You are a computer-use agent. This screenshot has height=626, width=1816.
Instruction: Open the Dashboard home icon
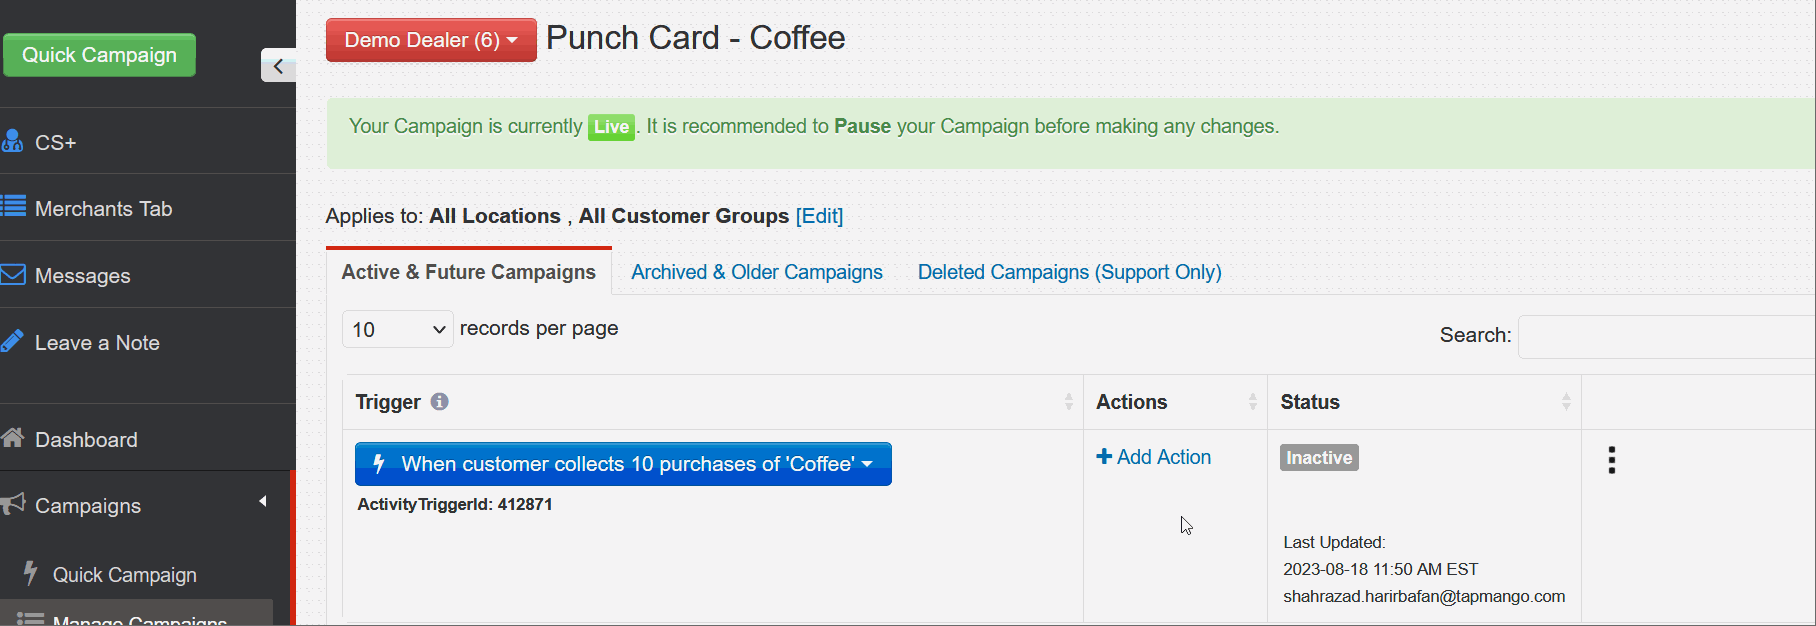pos(13,439)
